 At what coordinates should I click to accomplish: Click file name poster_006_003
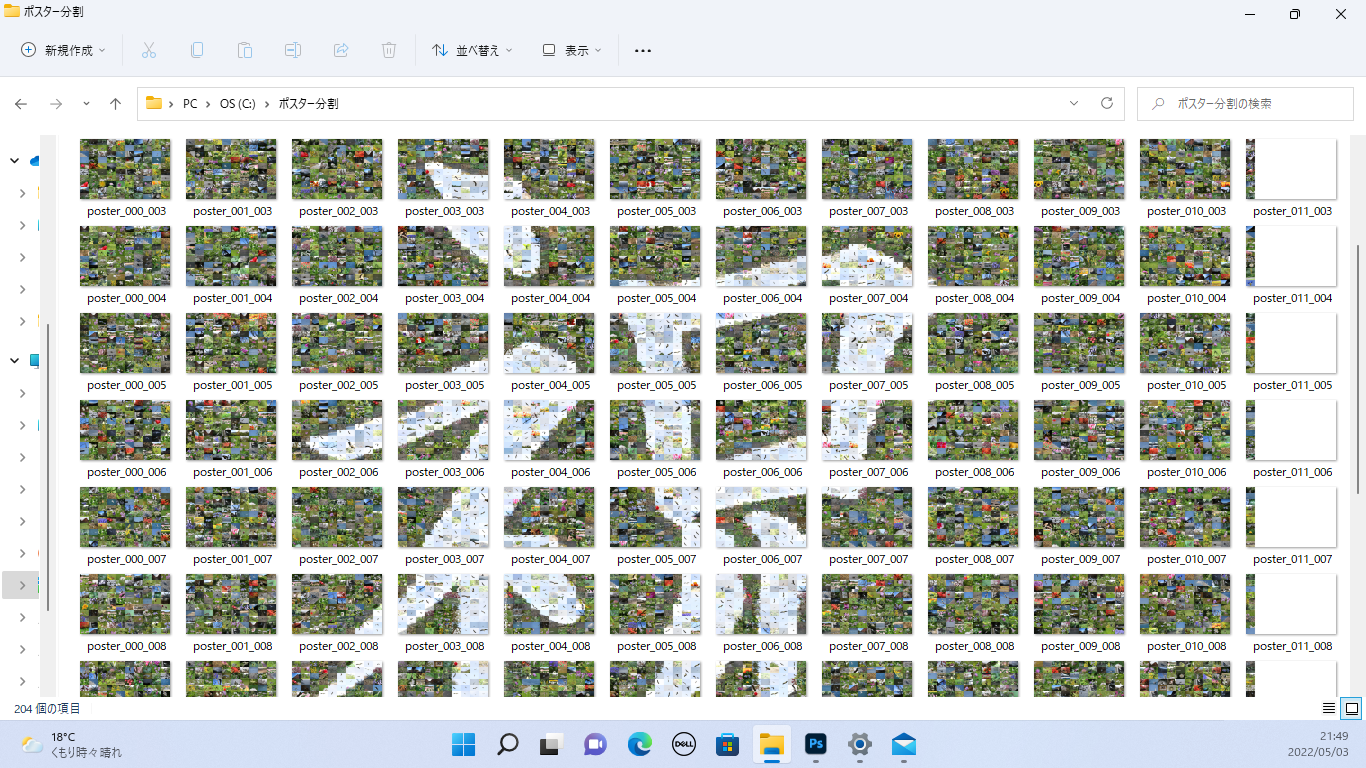(763, 211)
